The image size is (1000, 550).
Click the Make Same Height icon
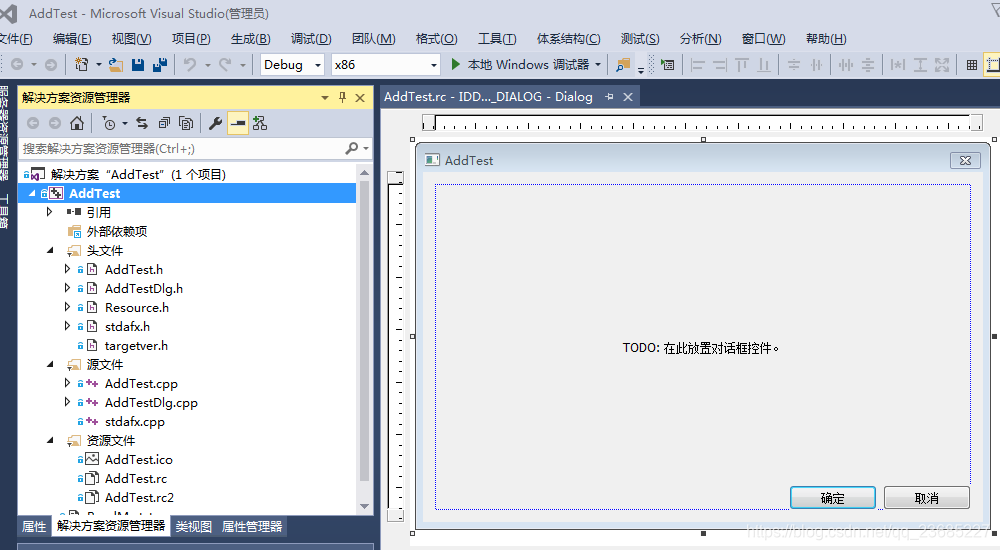coord(920,64)
